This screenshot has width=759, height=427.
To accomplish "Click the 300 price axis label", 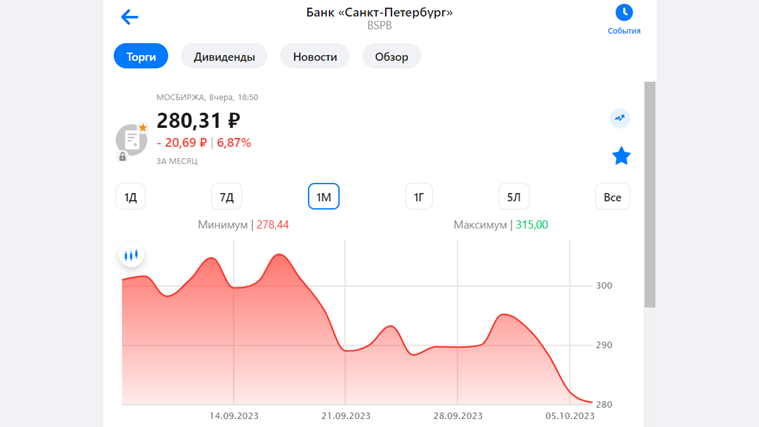I will coord(604,286).
